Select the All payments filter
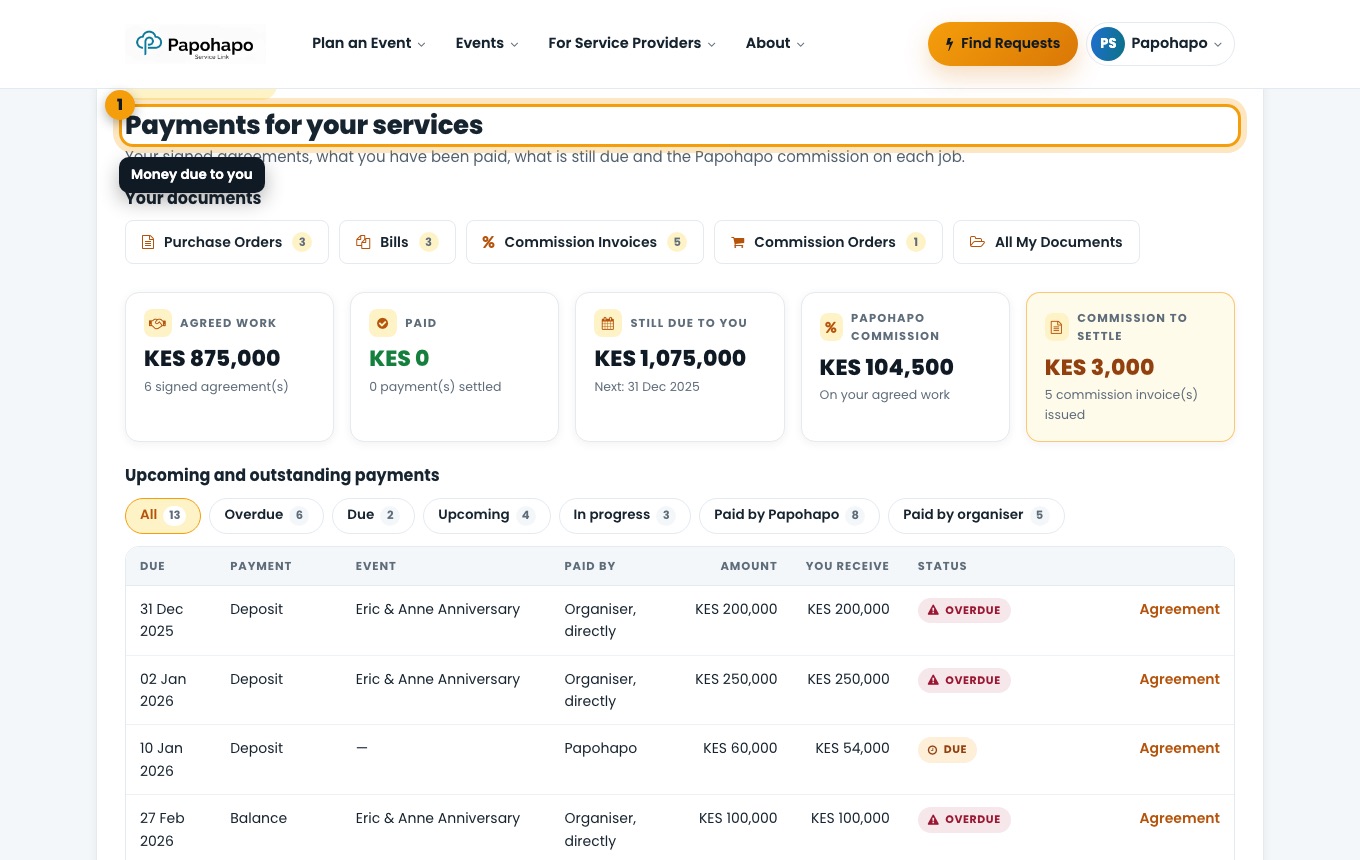Screen dimensions: 1360x860 [163, 516]
